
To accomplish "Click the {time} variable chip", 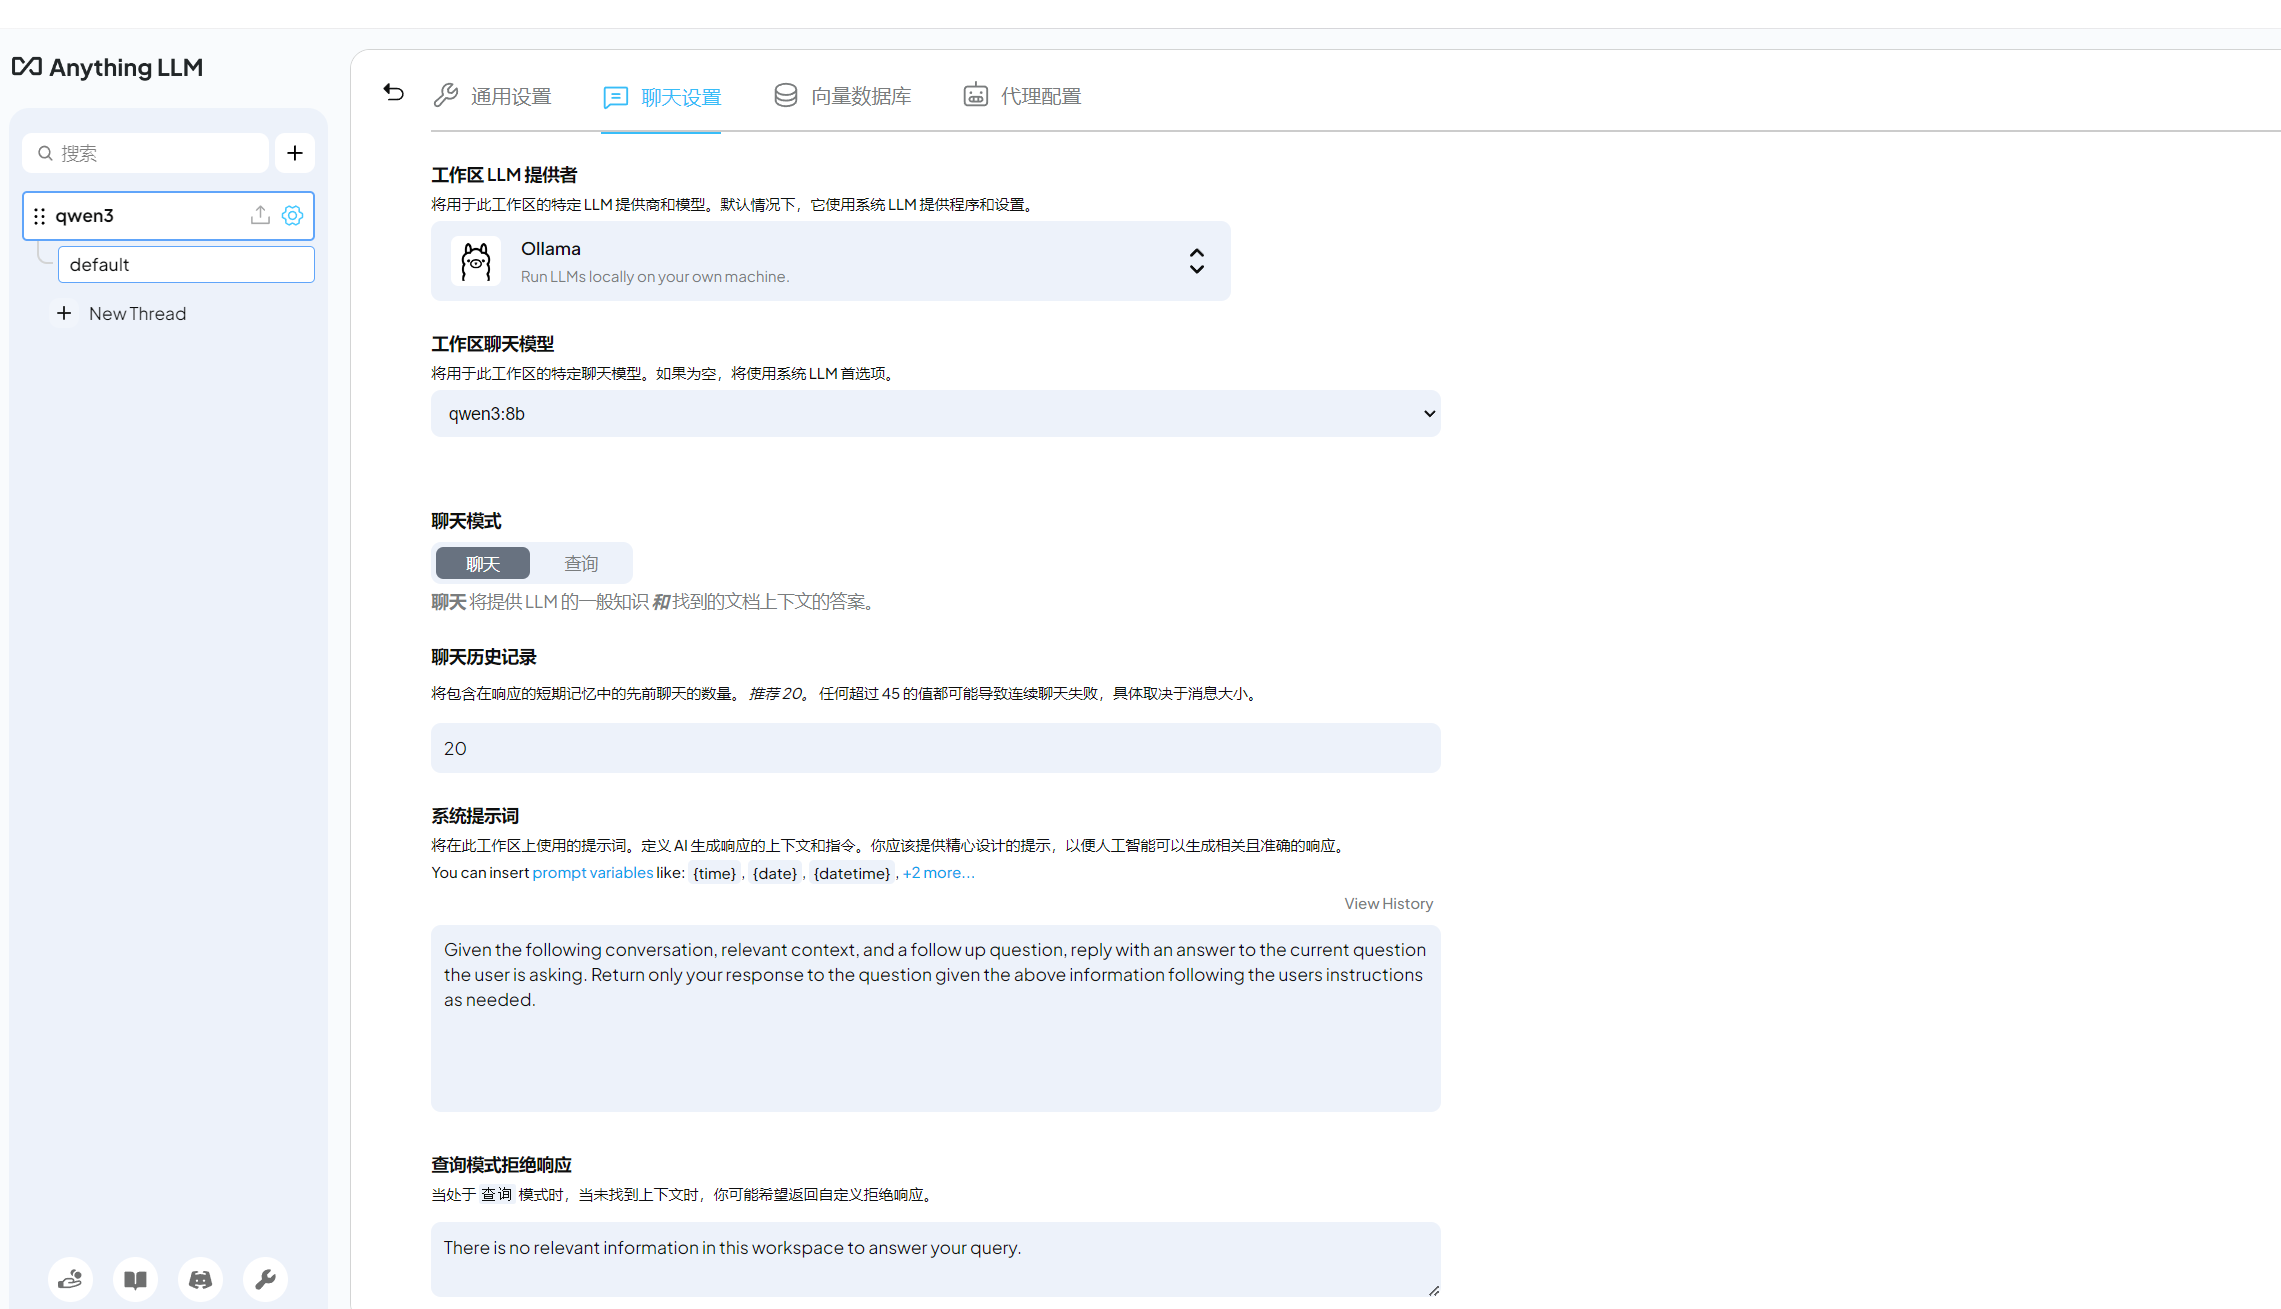I will 715,873.
